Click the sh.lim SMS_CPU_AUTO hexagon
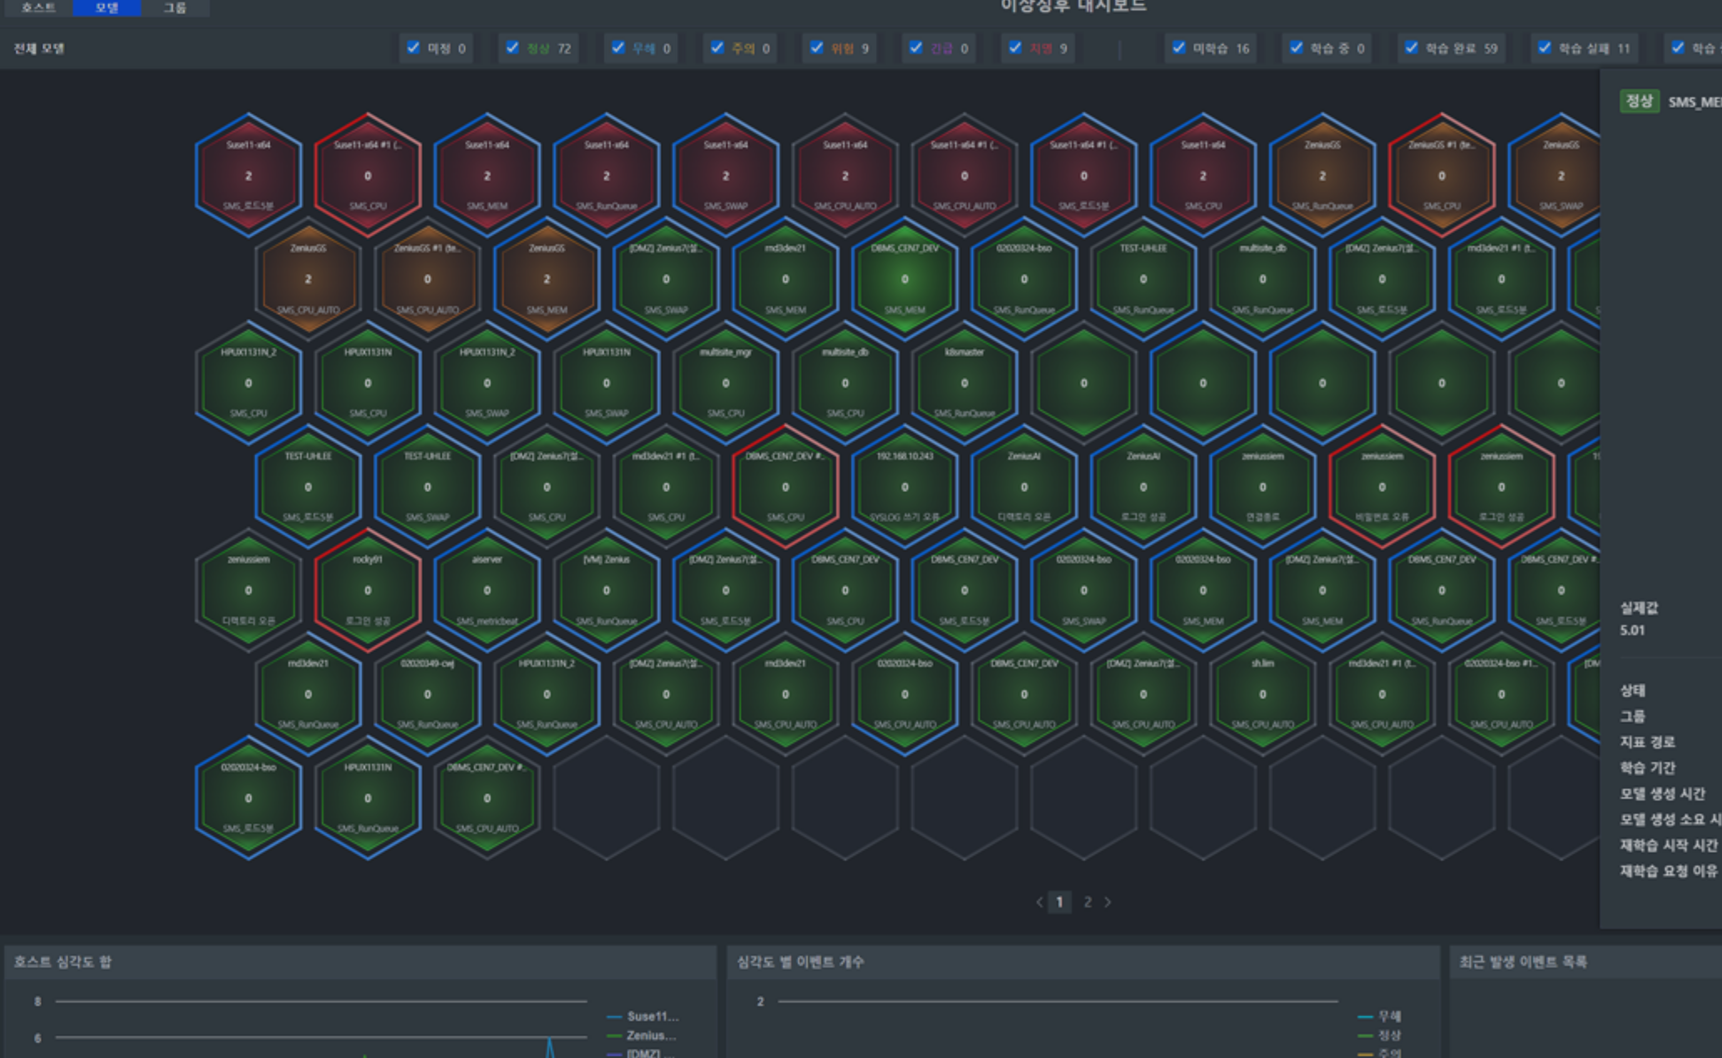This screenshot has width=1722, height=1058. click(x=1262, y=694)
